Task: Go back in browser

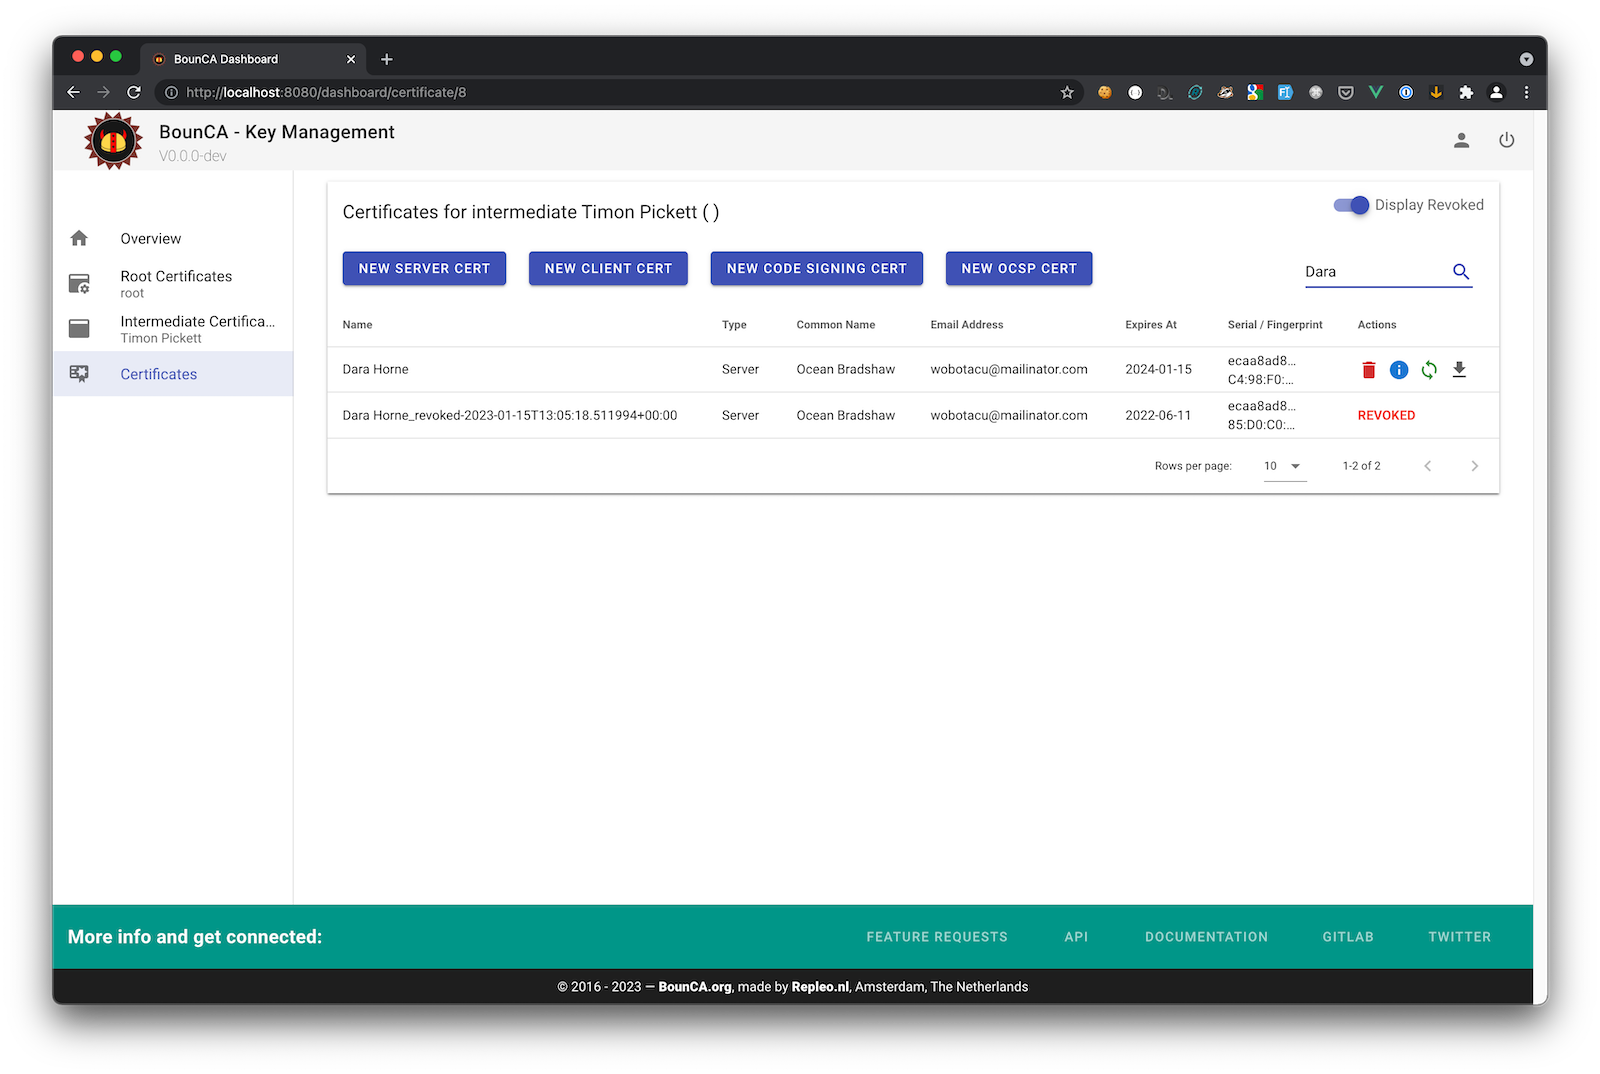Action: [x=73, y=92]
